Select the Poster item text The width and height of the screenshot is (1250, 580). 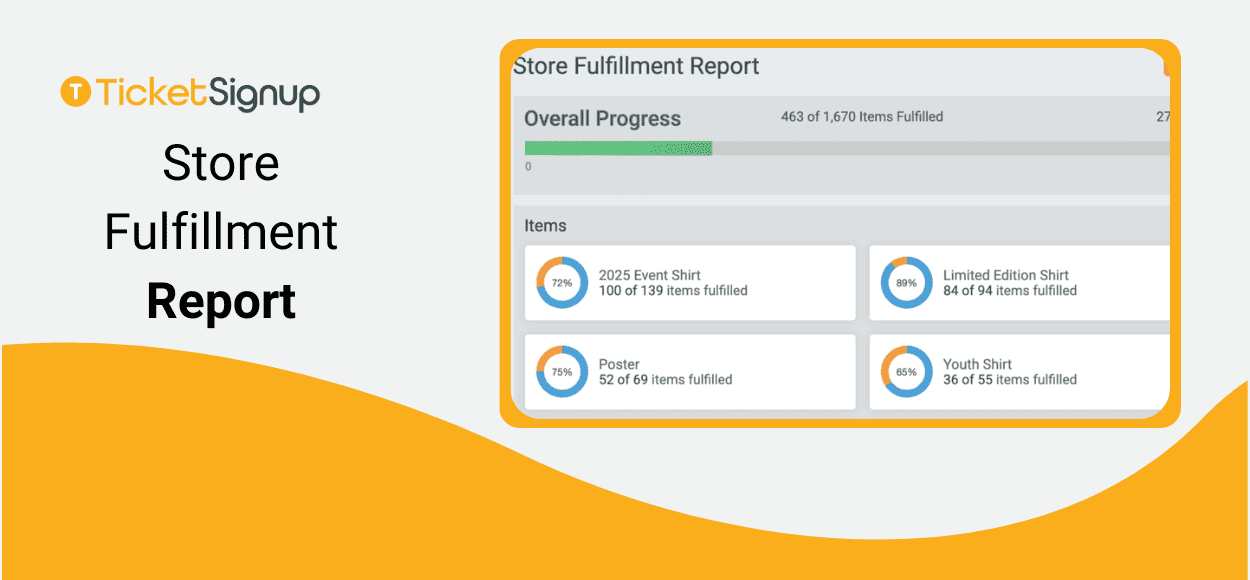click(619, 364)
